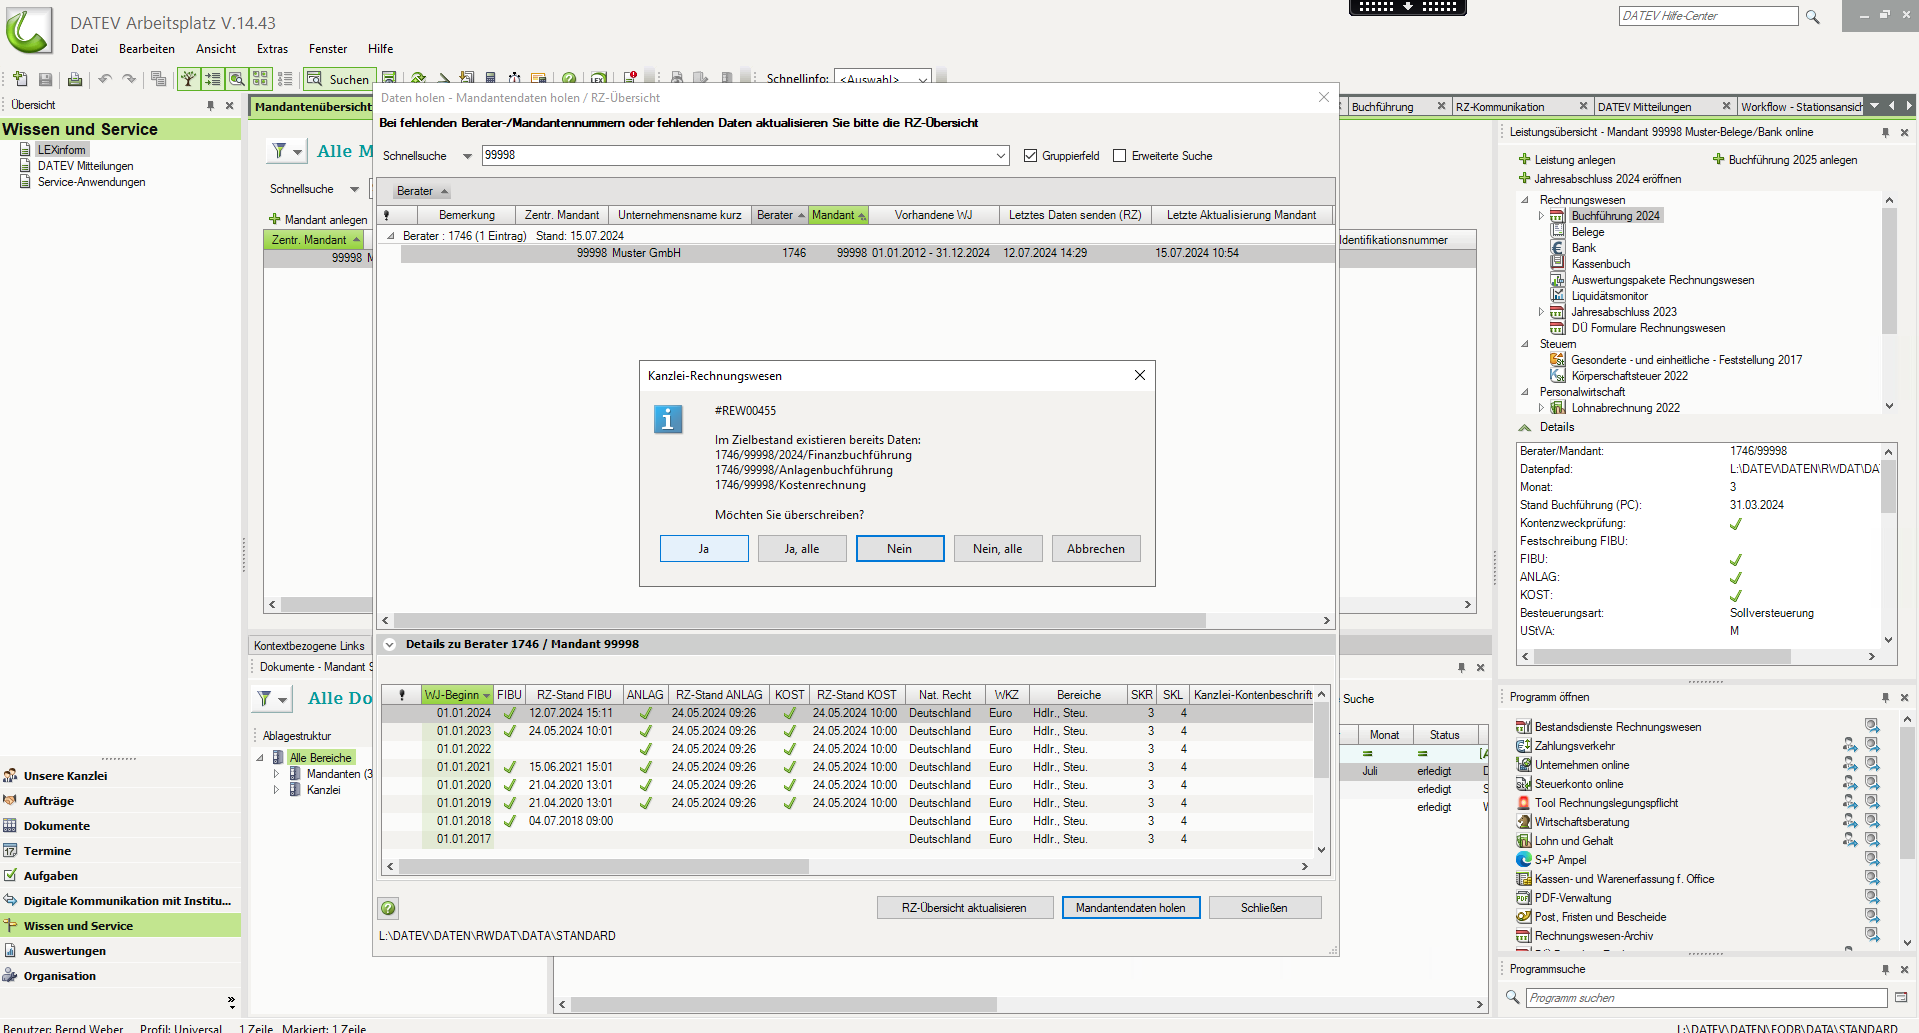Open the Schnellsuche value dropdown with 99998
Image resolution: width=1919 pixels, height=1033 pixels.
(x=1000, y=156)
